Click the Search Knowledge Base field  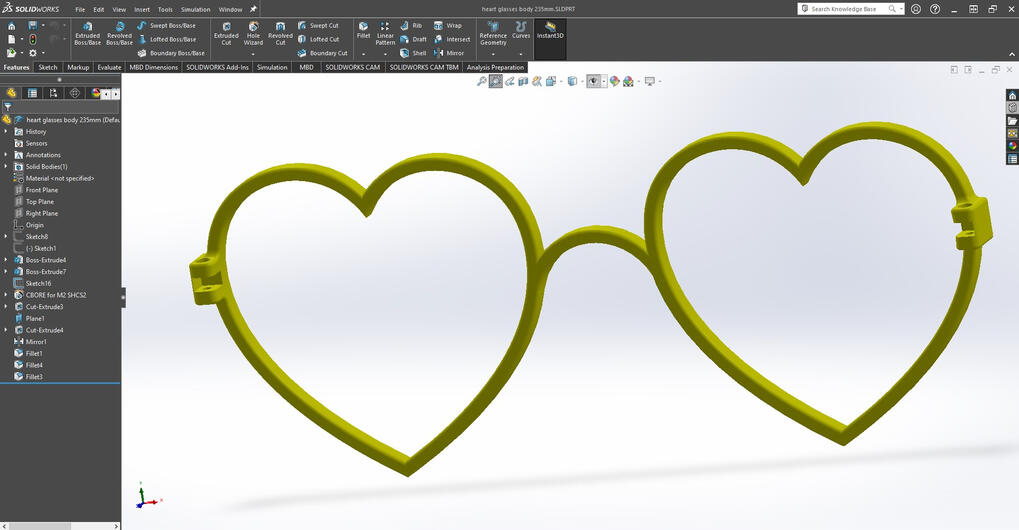click(x=850, y=9)
